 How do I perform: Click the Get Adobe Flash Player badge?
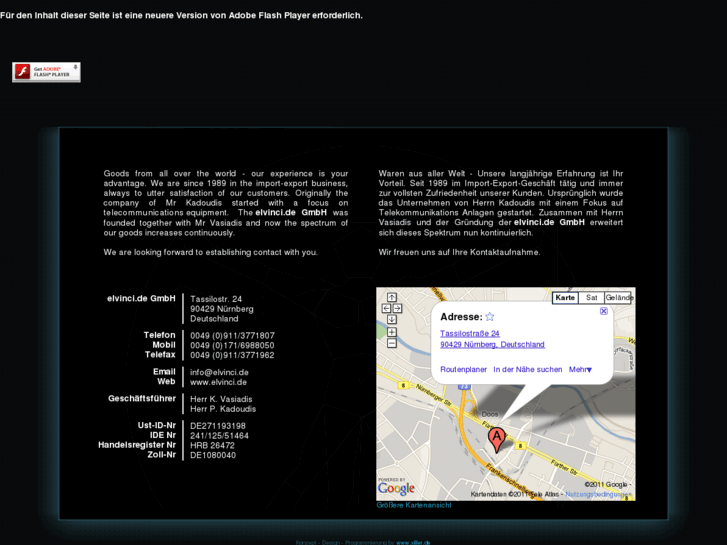[x=46, y=72]
